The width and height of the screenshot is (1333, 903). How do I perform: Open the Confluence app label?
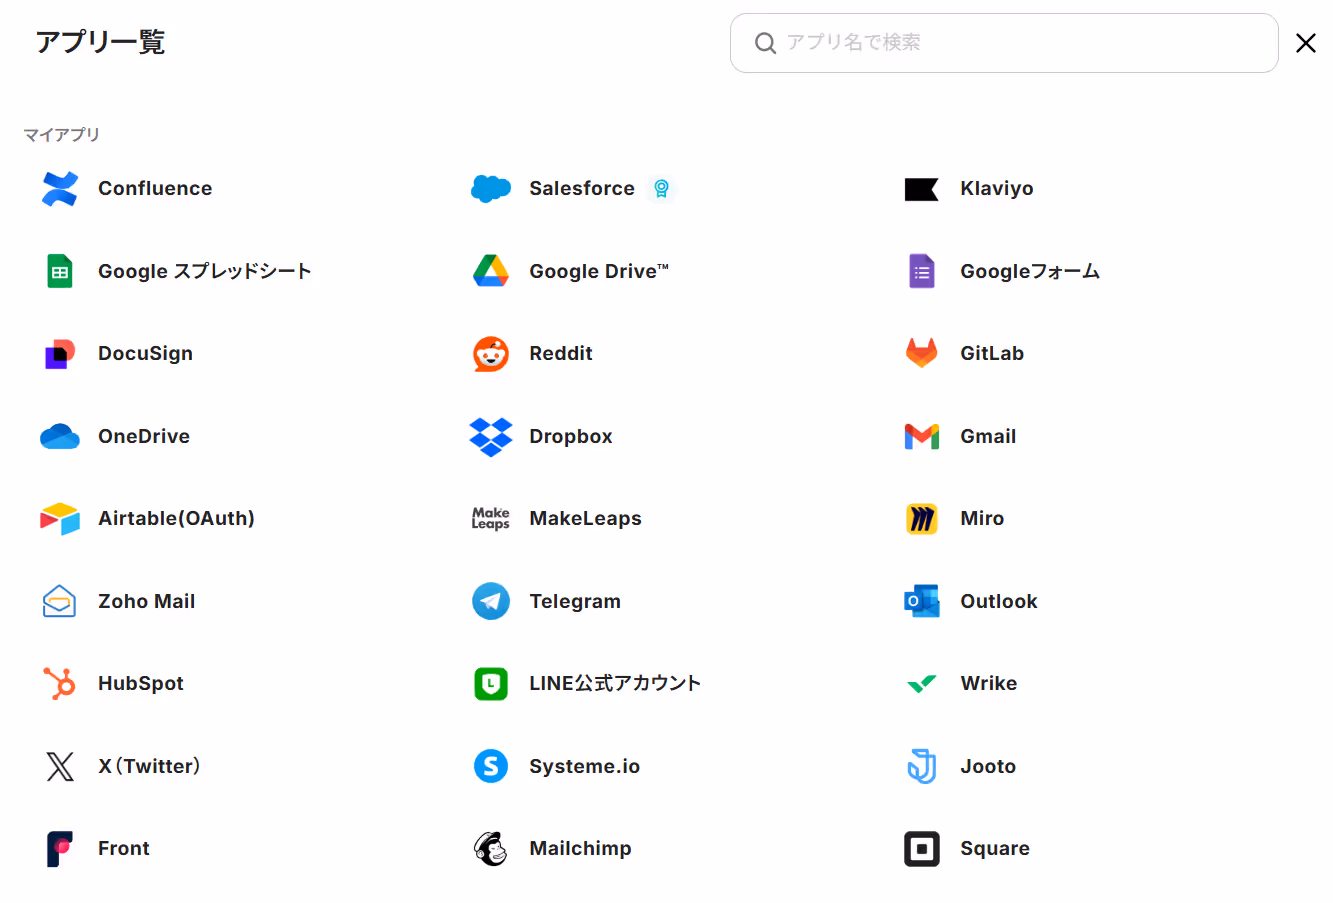pos(155,189)
